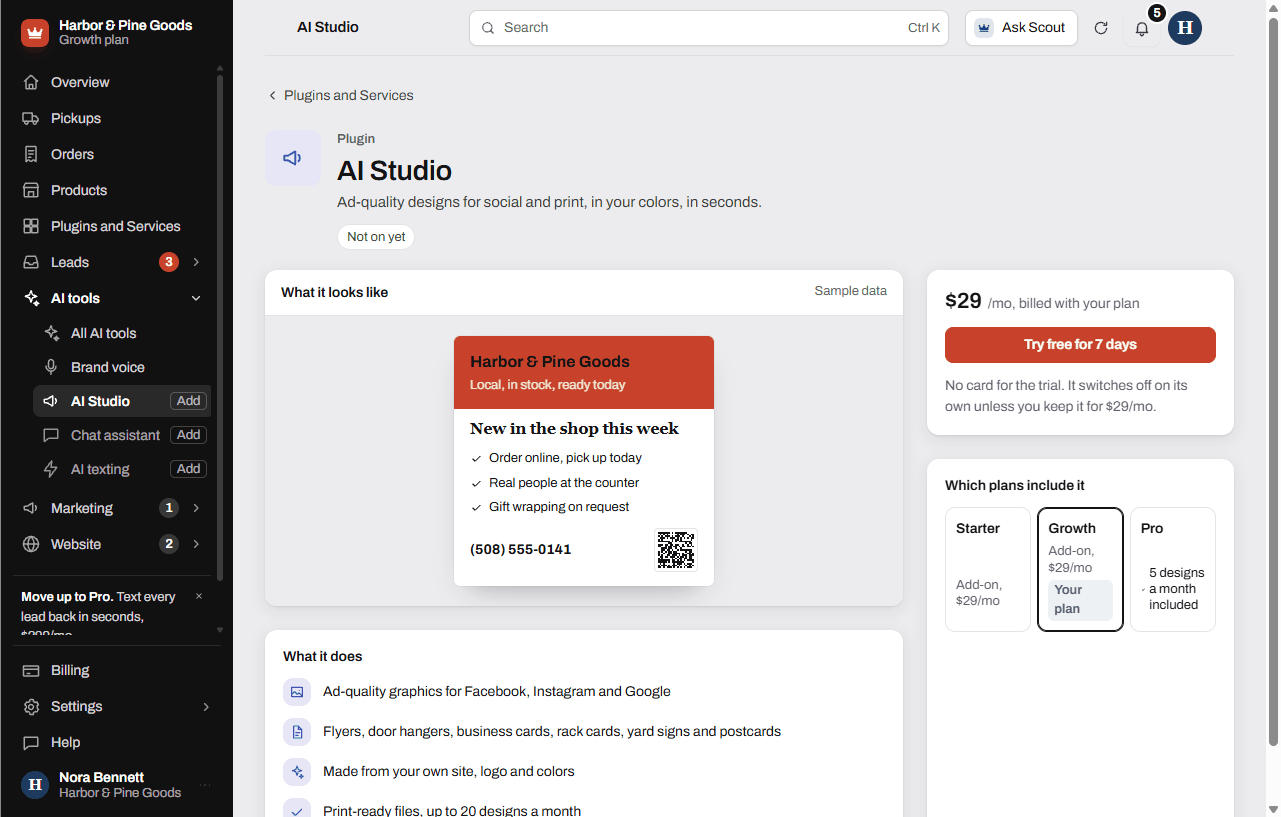Click Try free for 7 days
The image size is (1281, 817).
1080,345
